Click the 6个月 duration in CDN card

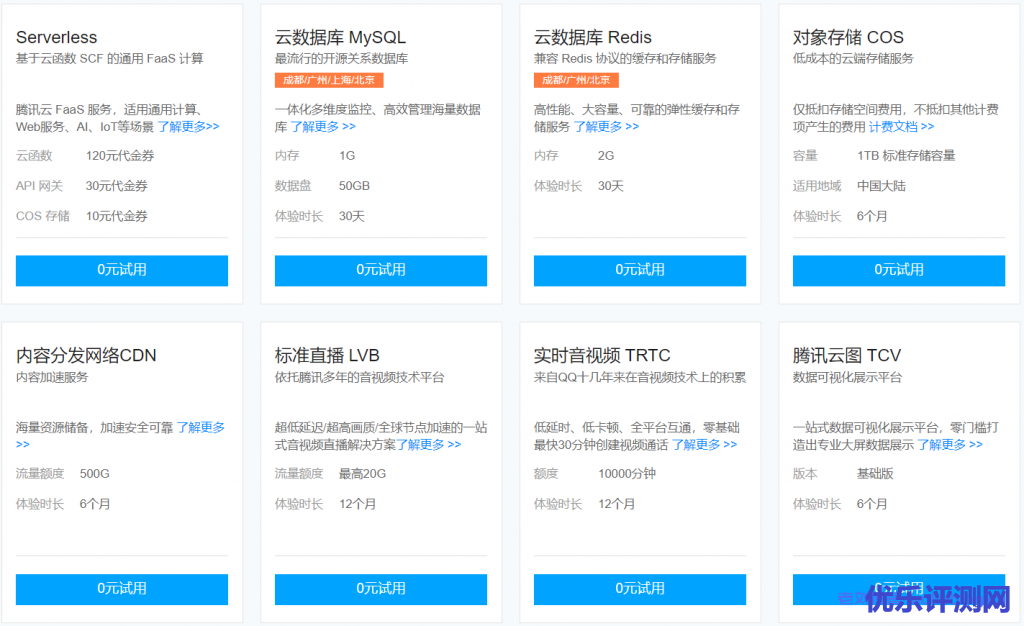[95, 503]
